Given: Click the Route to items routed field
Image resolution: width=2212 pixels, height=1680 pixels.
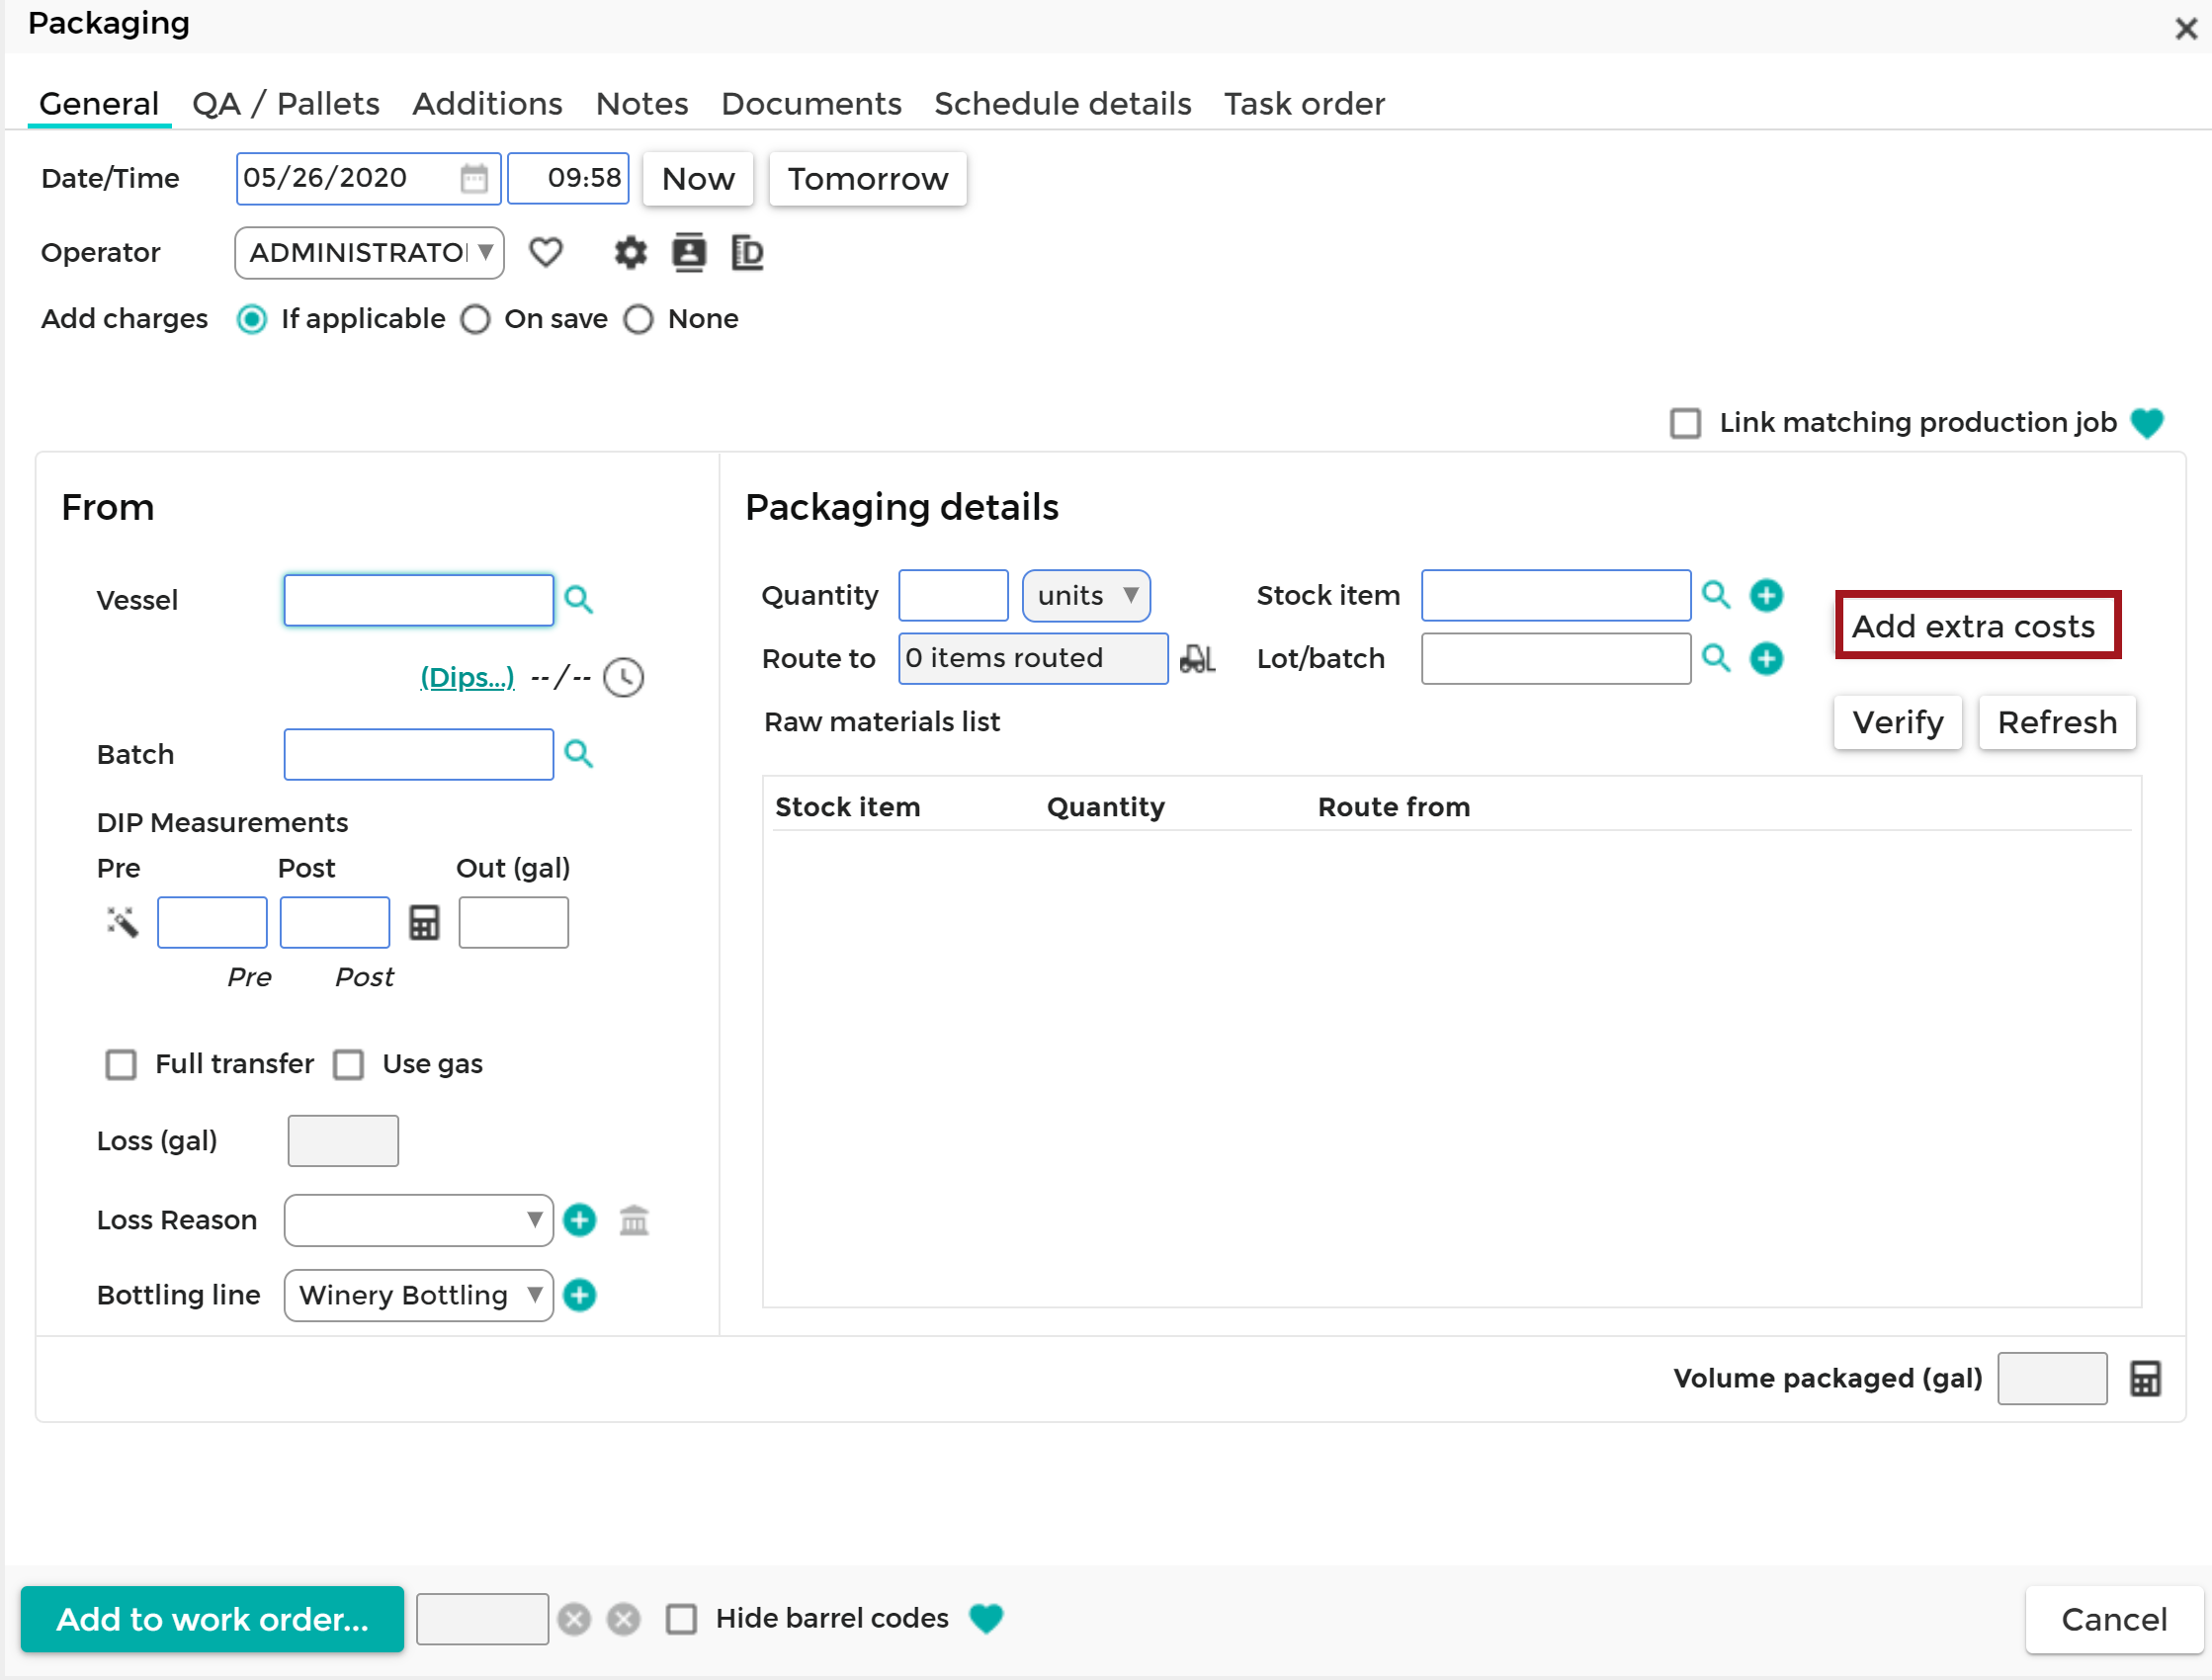Looking at the screenshot, I should (x=1033, y=659).
